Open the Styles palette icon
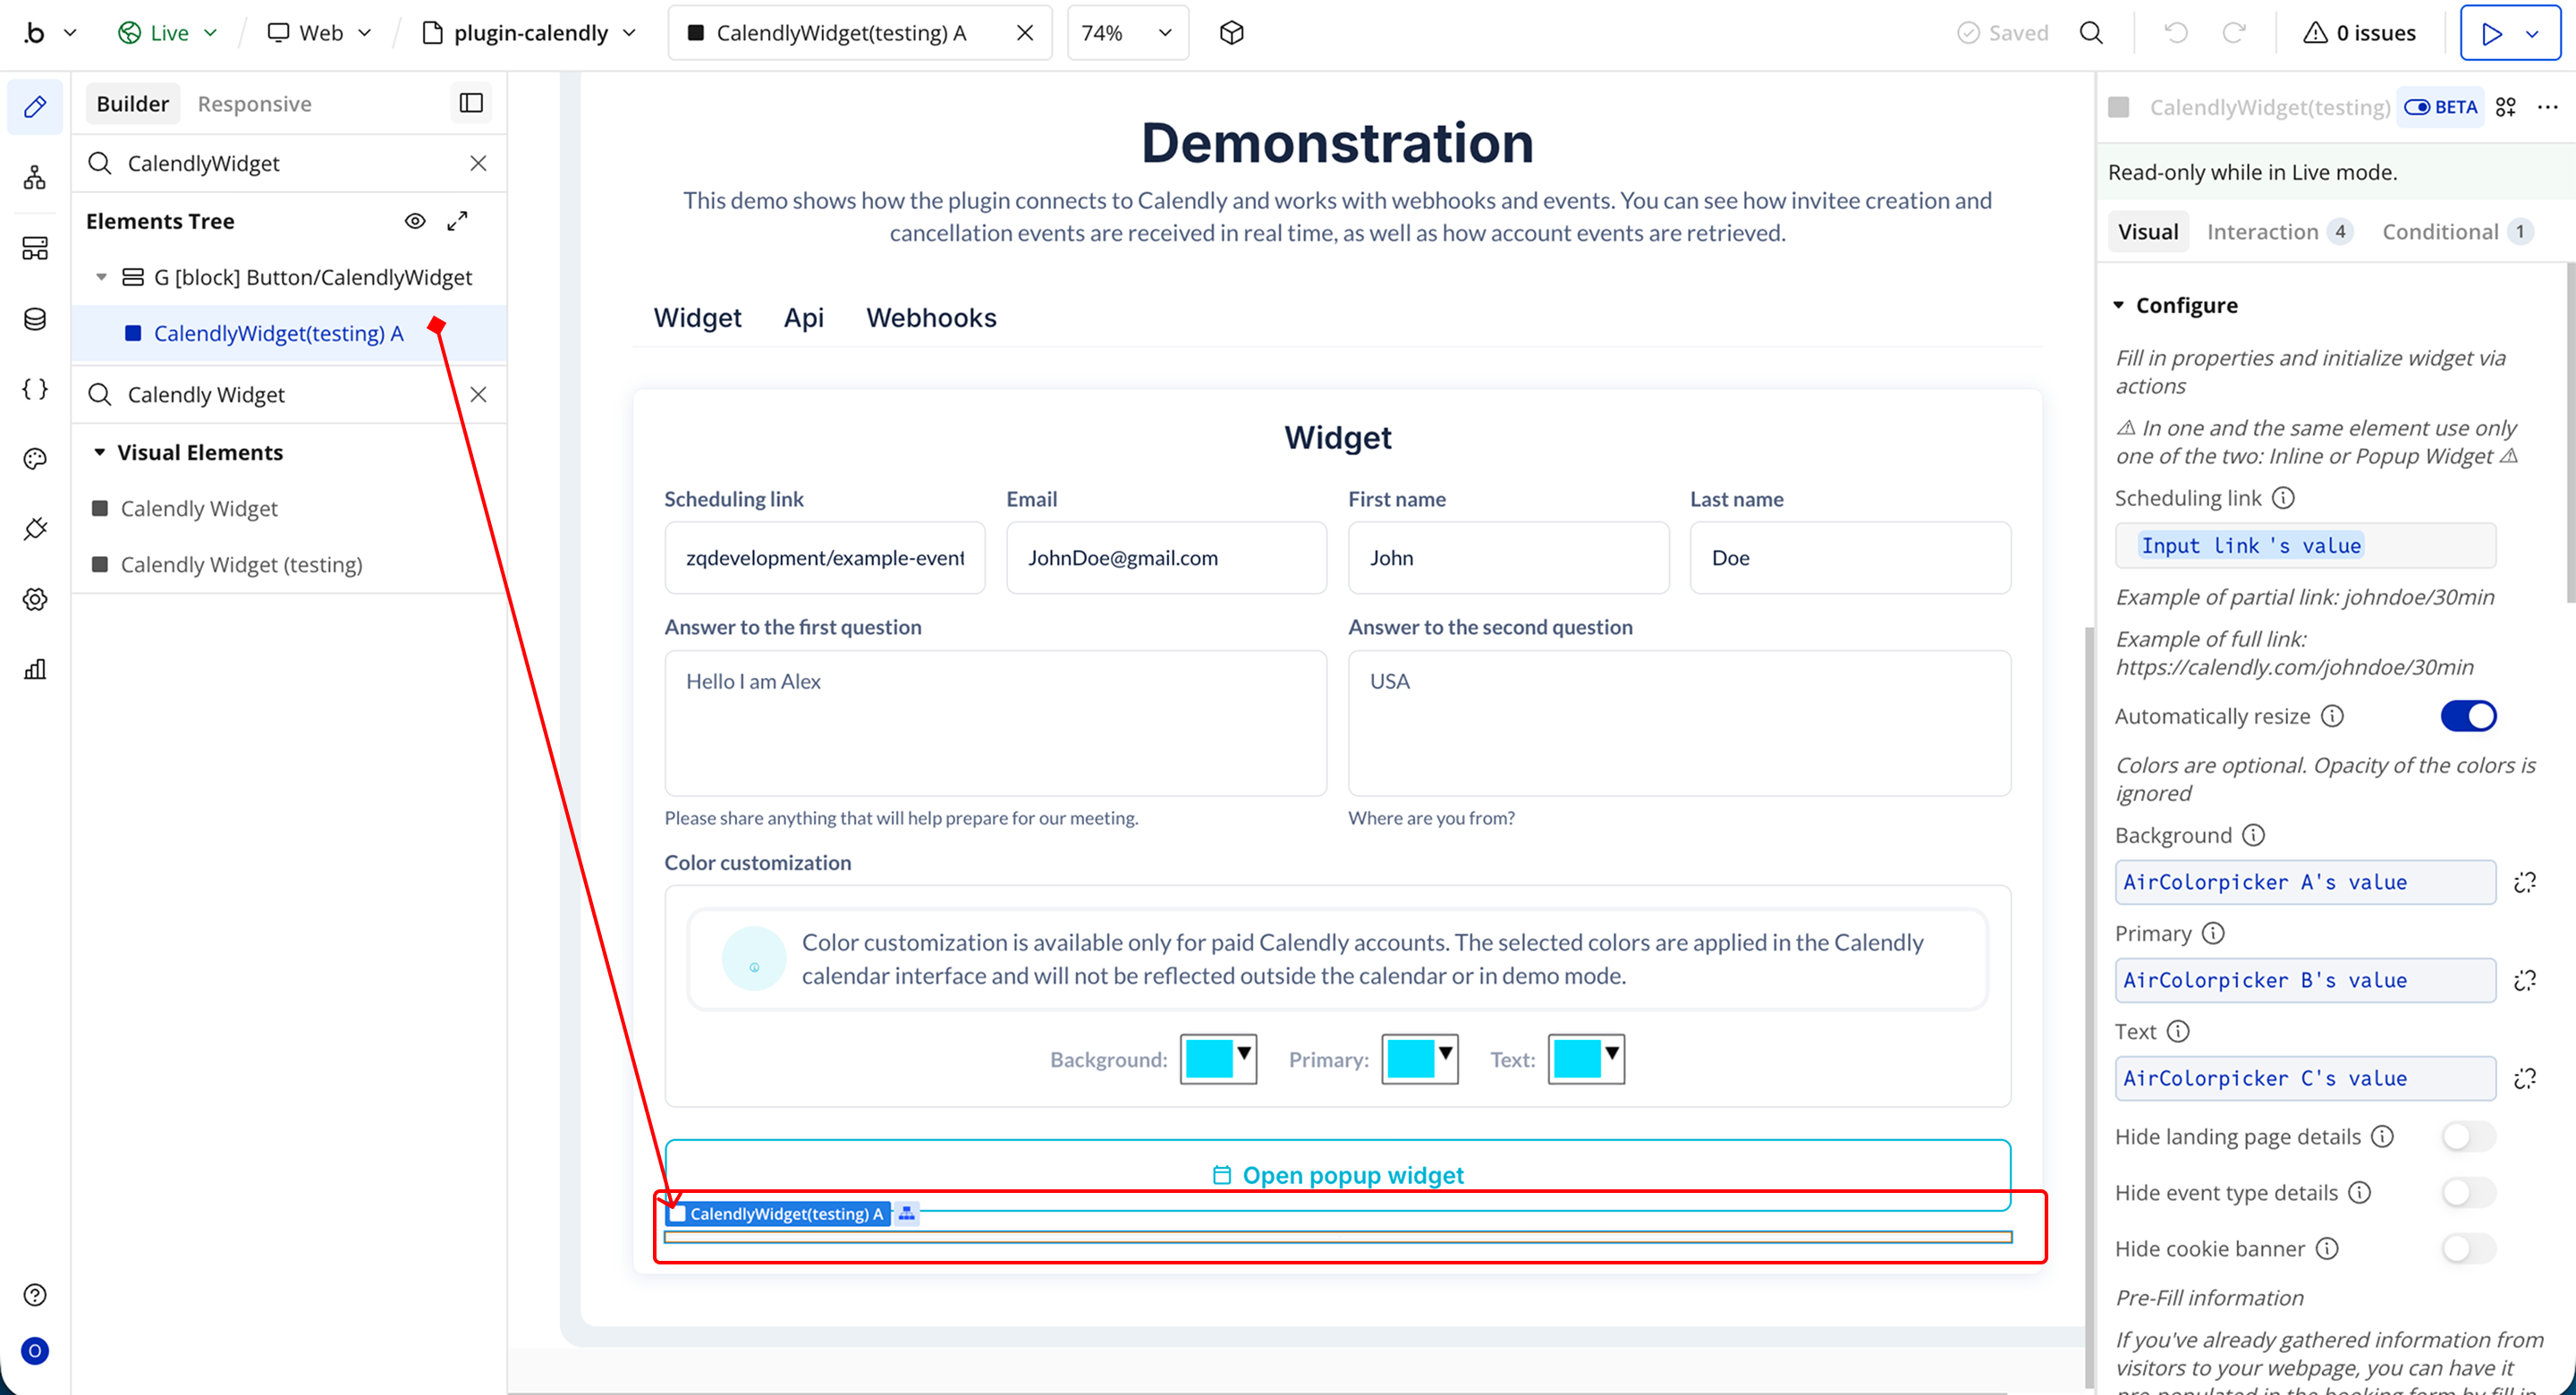Screen dimensions: 2576x1395 click(34, 459)
